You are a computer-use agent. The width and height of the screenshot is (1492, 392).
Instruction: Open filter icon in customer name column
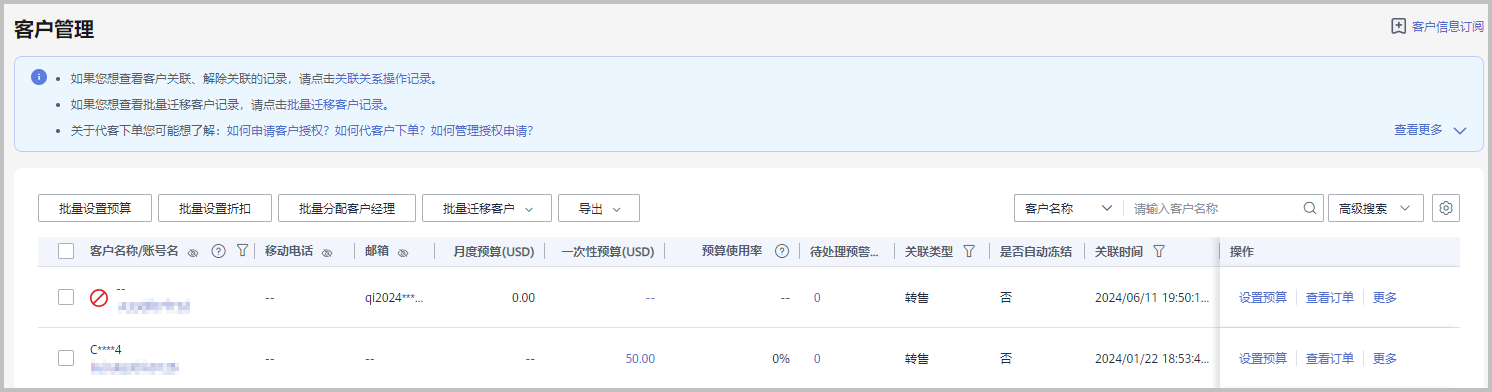pos(242,252)
